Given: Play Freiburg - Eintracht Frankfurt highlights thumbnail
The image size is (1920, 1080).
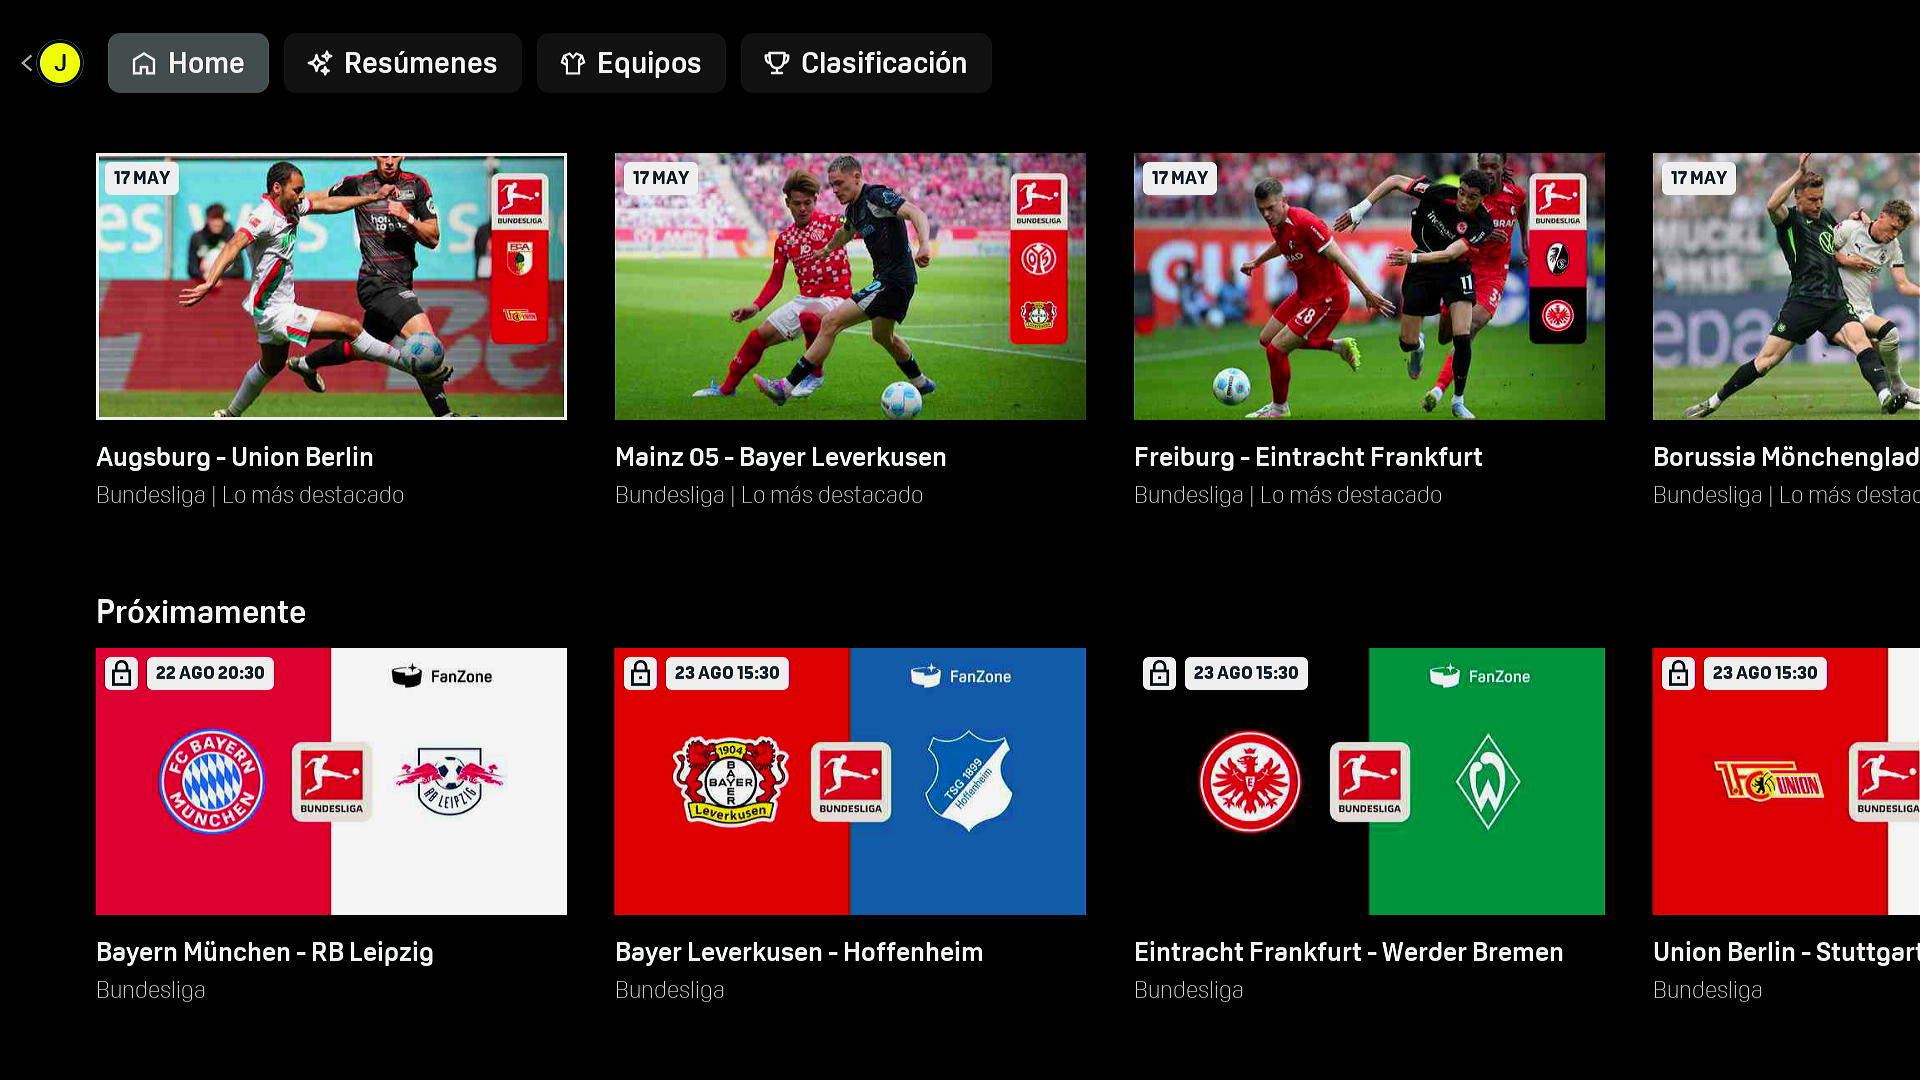Looking at the screenshot, I should click(x=1369, y=286).
